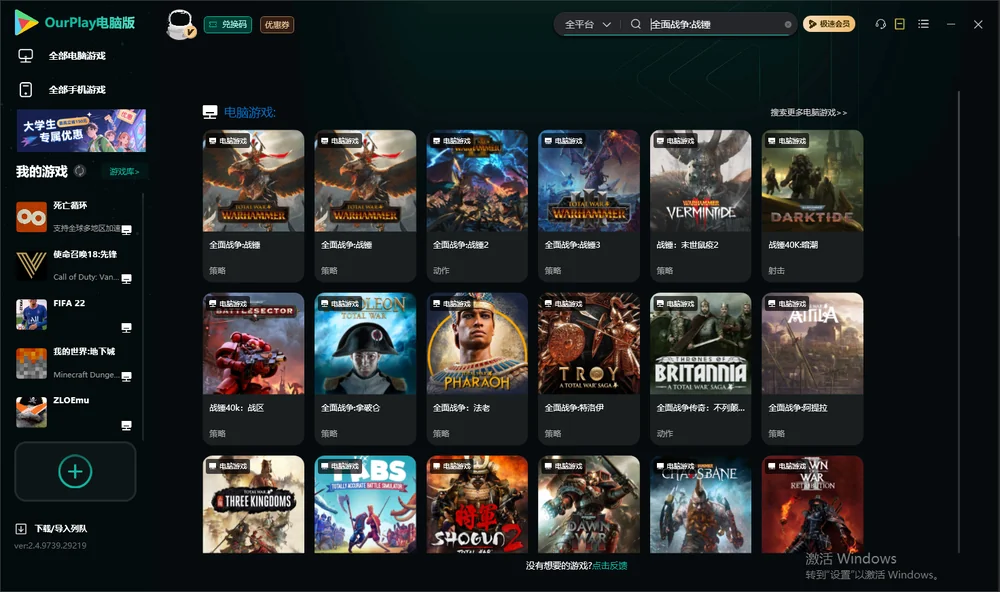Add a game with the plus button
The width and height of the screenshot is (1000, 592).
point(75,471)
